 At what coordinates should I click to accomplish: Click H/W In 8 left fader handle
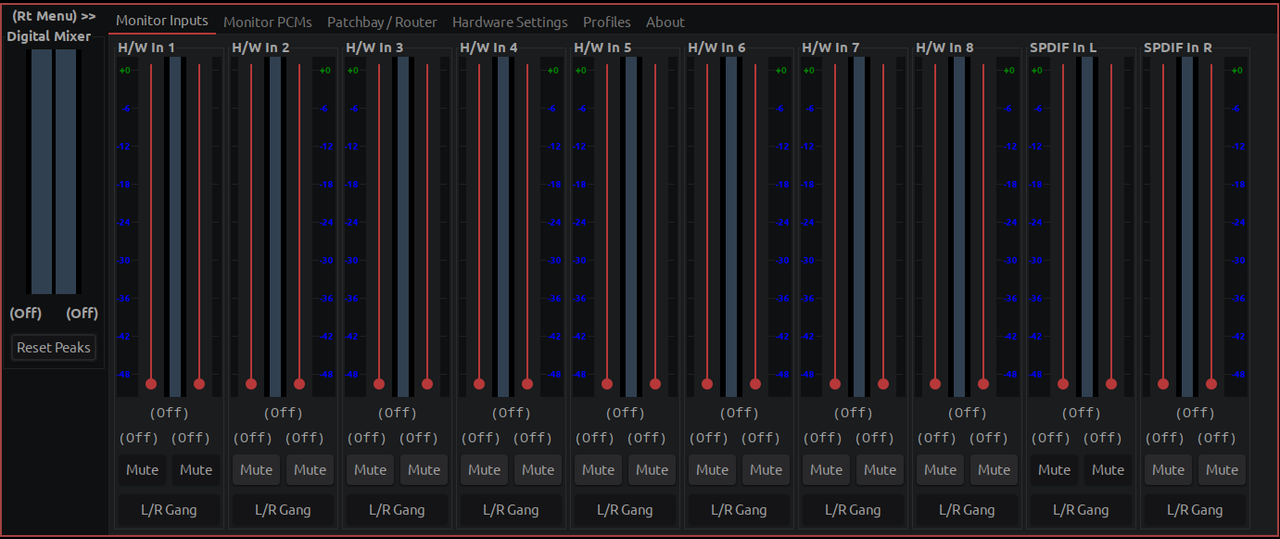tap(935, 383)
